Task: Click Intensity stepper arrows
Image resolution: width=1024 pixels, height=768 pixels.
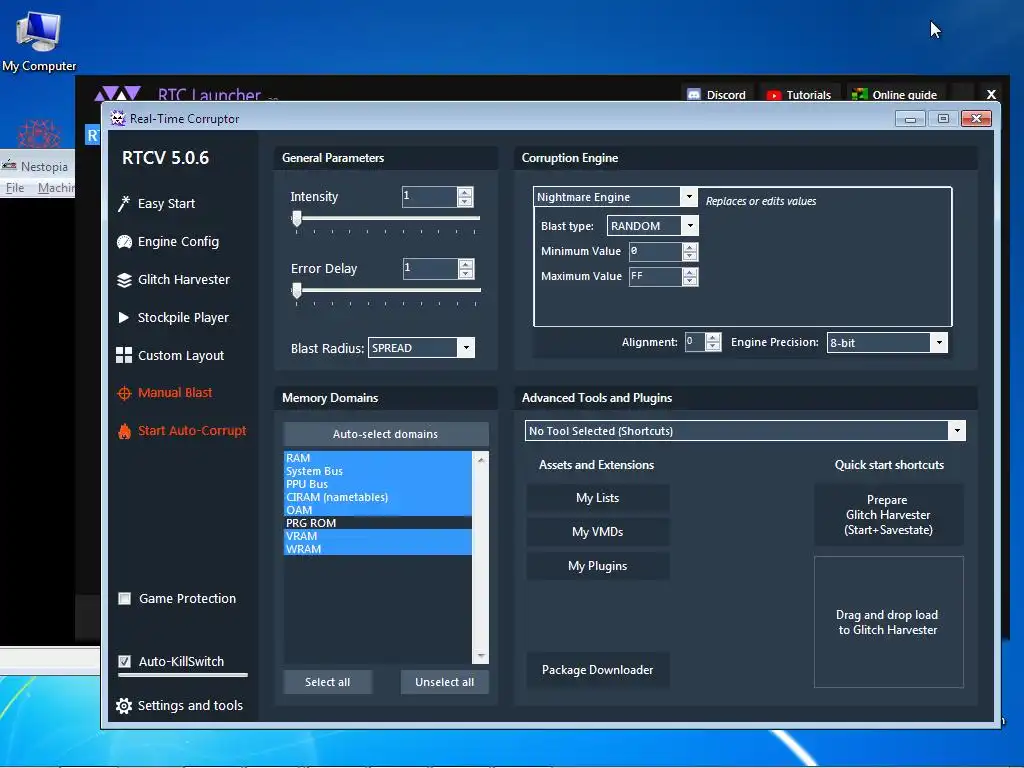Action: pos(465,197)
